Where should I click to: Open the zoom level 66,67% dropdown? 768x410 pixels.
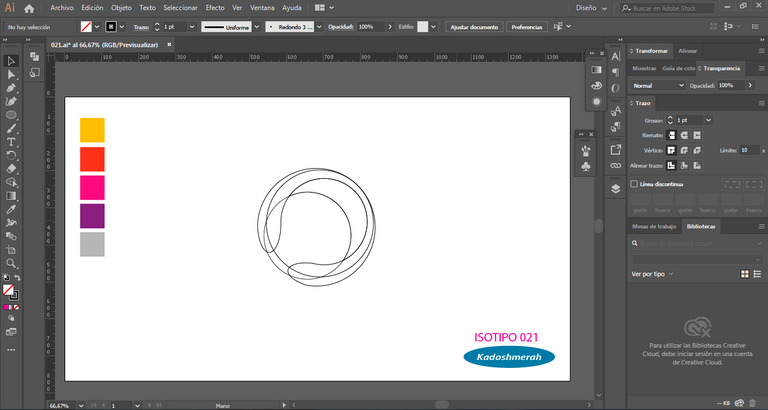tap(81, 406)
